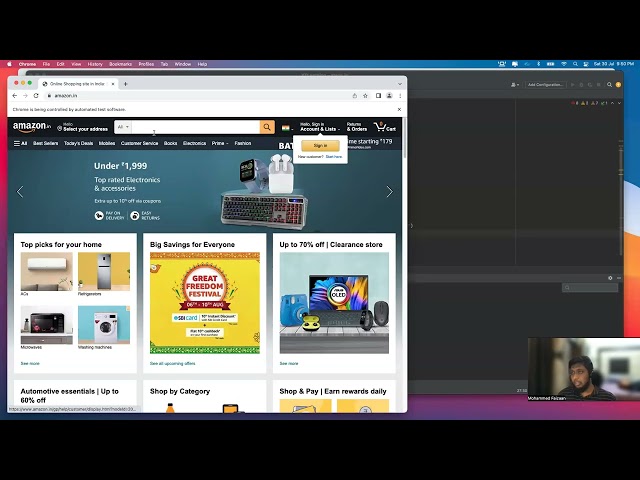
Task: Click the Chrome profile avatar icon
Action: pyautogui.click(x=389, y=96)
